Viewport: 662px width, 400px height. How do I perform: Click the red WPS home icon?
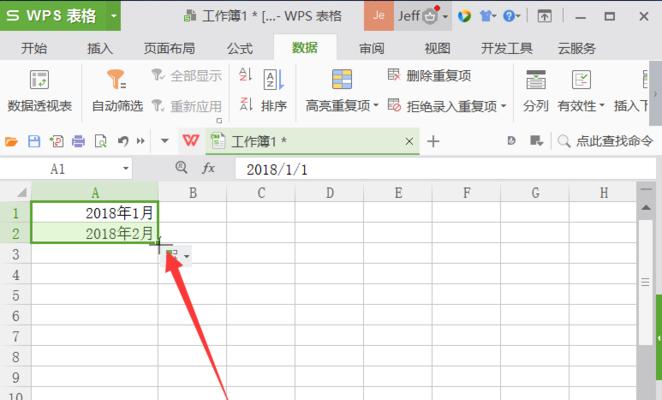(x=190, y=141)
